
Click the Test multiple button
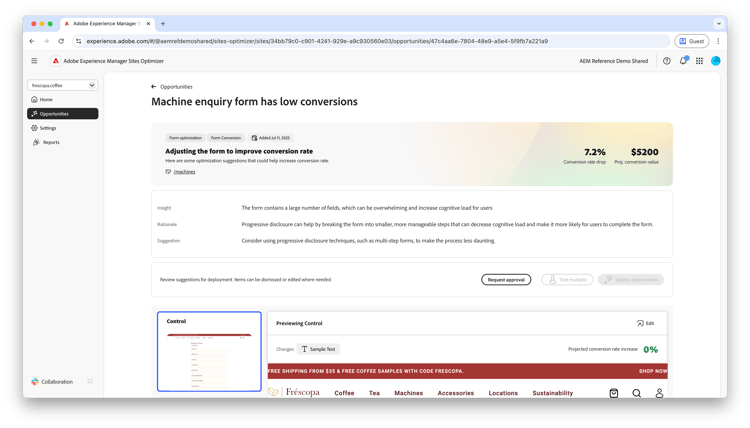coord(567,280)
